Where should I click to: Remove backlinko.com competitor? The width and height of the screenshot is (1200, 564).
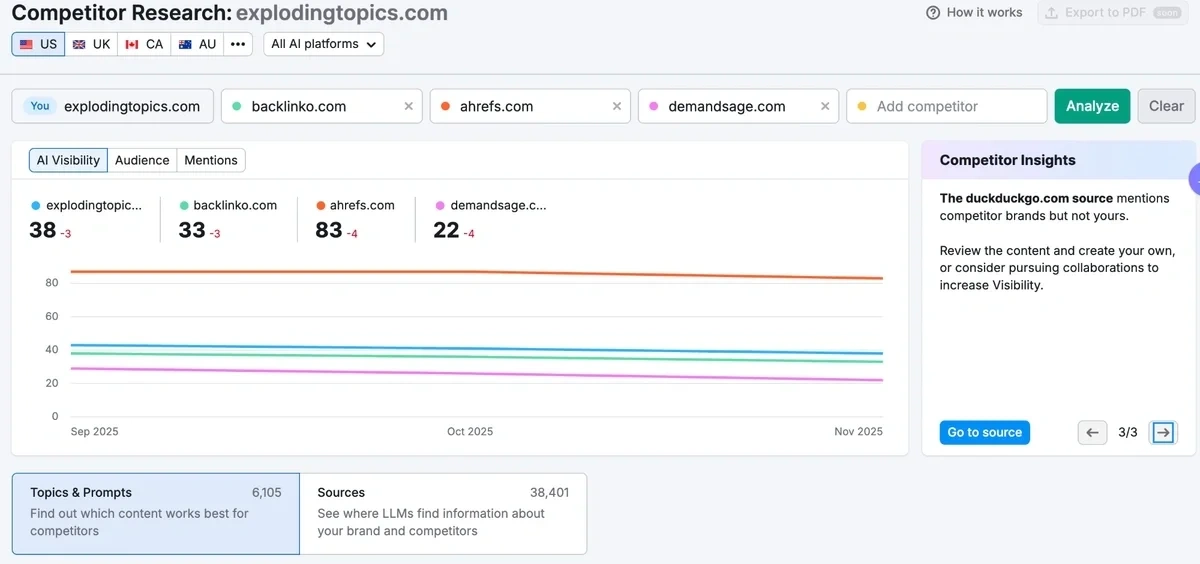[x=408, y=106]
